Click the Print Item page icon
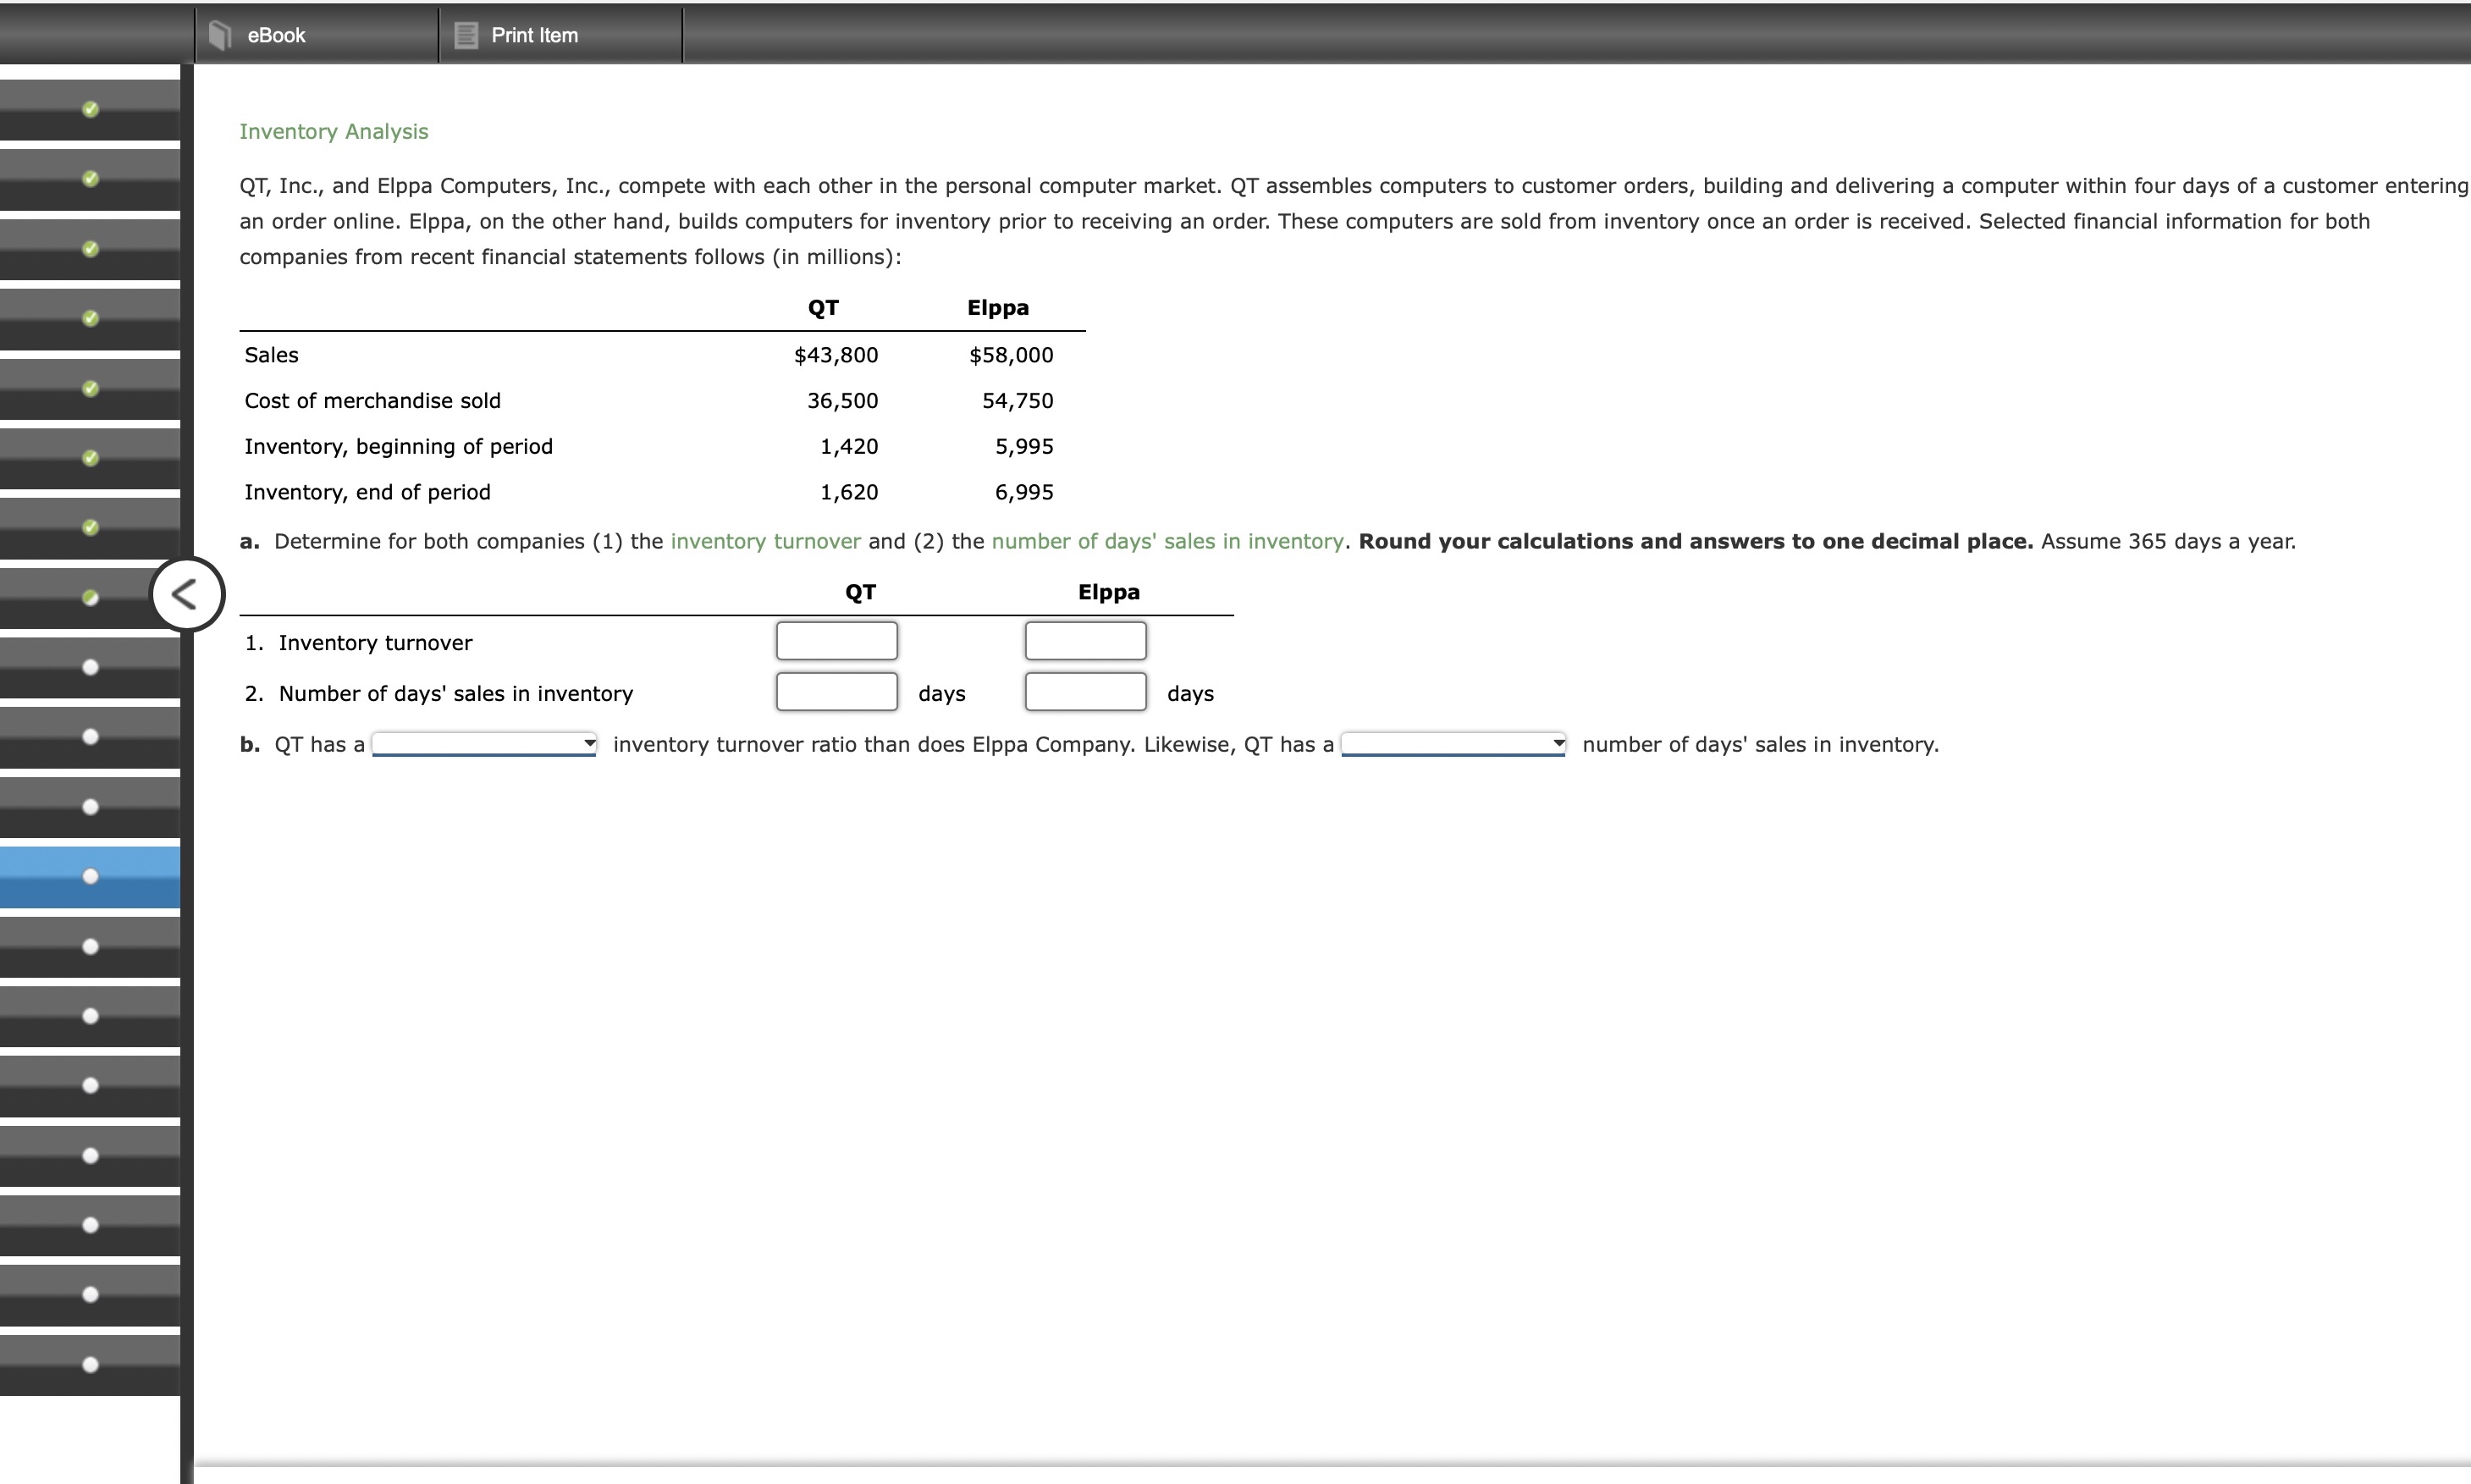The image size is (2471, 1484). (x=465, y=36)
